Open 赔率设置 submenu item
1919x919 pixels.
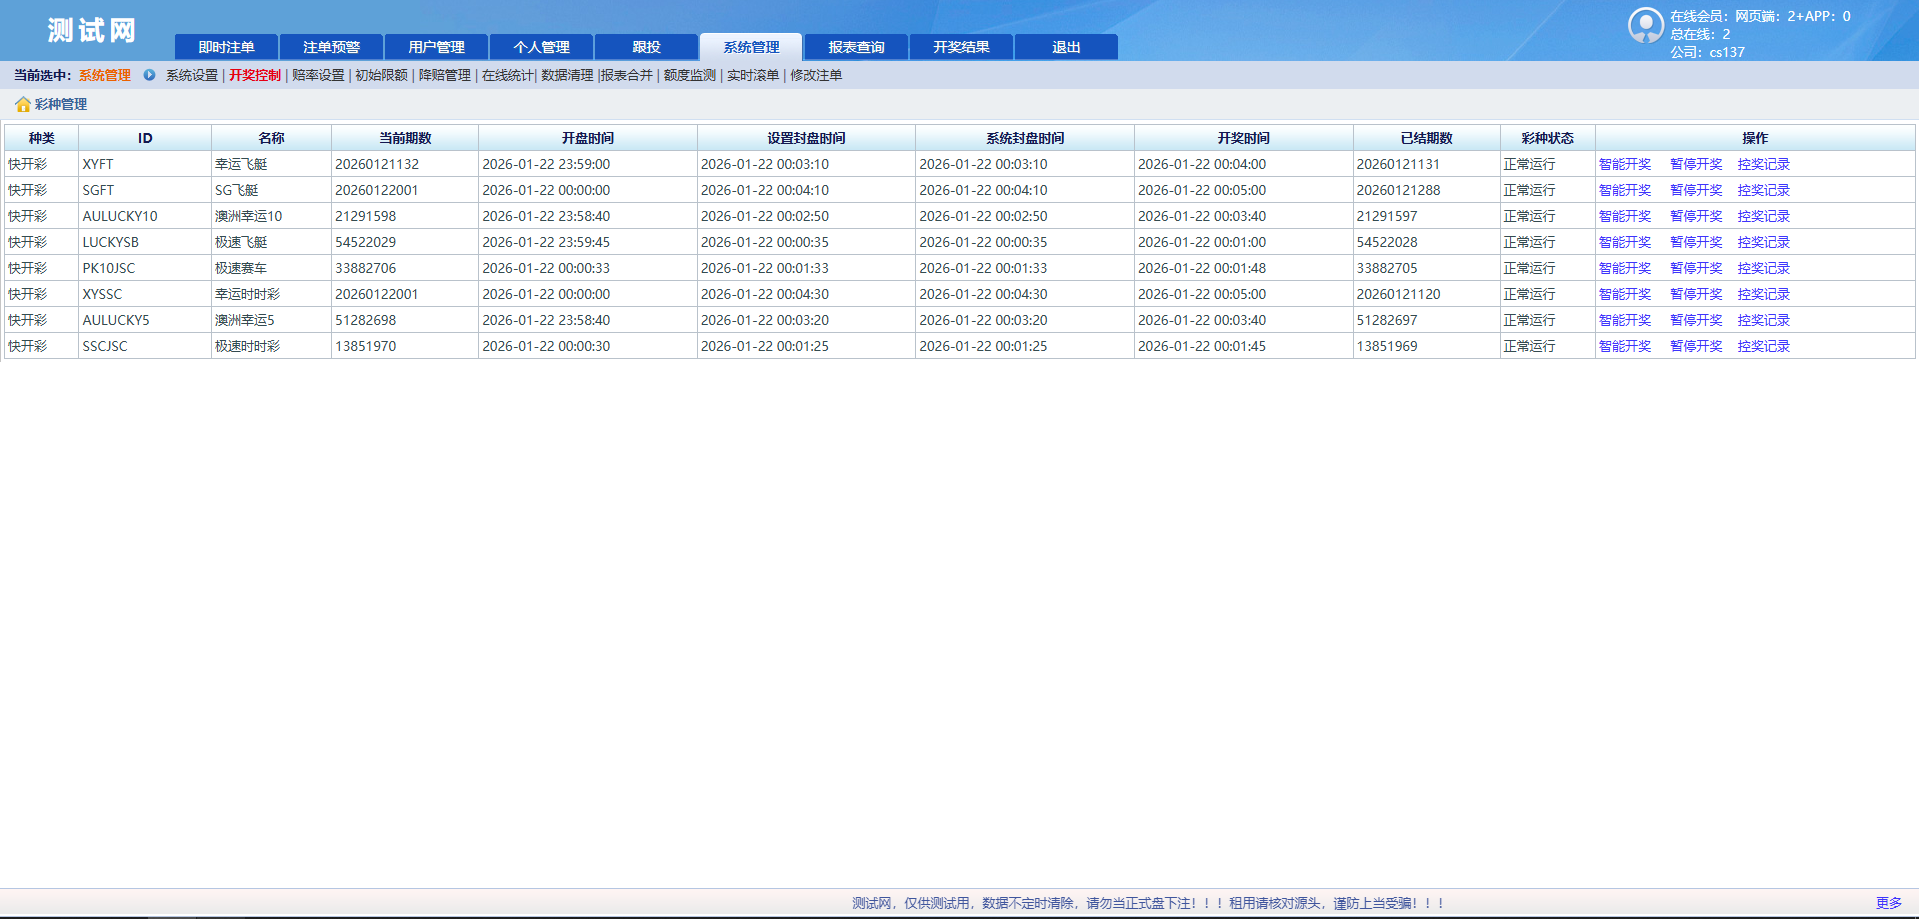318,75
